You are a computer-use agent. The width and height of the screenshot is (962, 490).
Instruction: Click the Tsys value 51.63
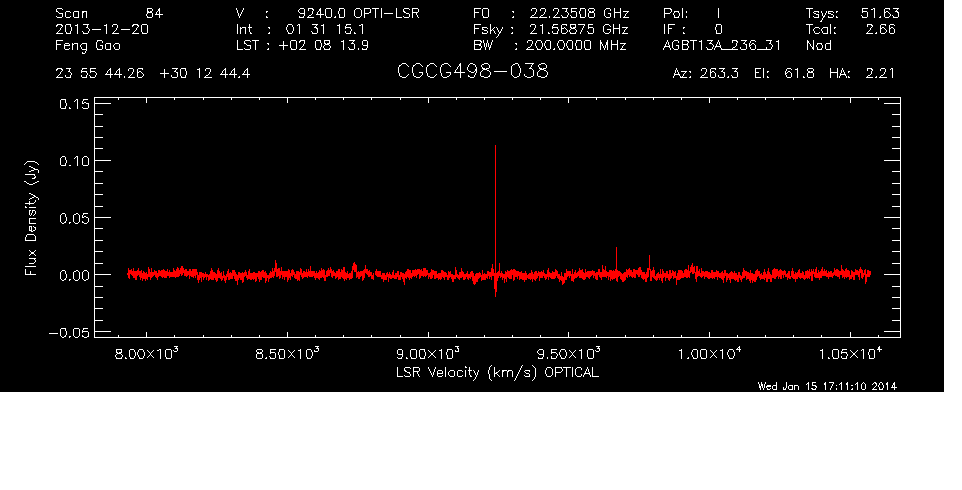(x=879, y=13)
